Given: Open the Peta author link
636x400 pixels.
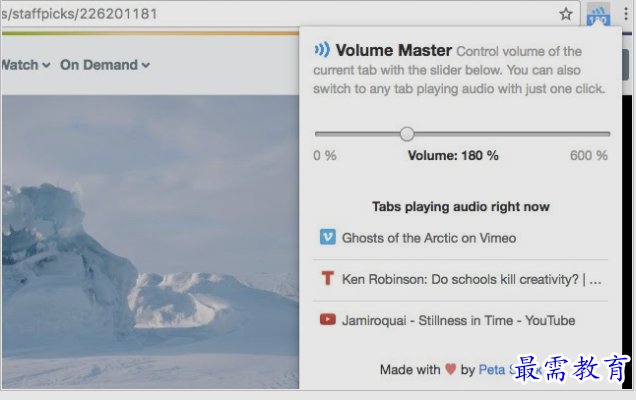Looking at the screenshot, I should 492,370.
